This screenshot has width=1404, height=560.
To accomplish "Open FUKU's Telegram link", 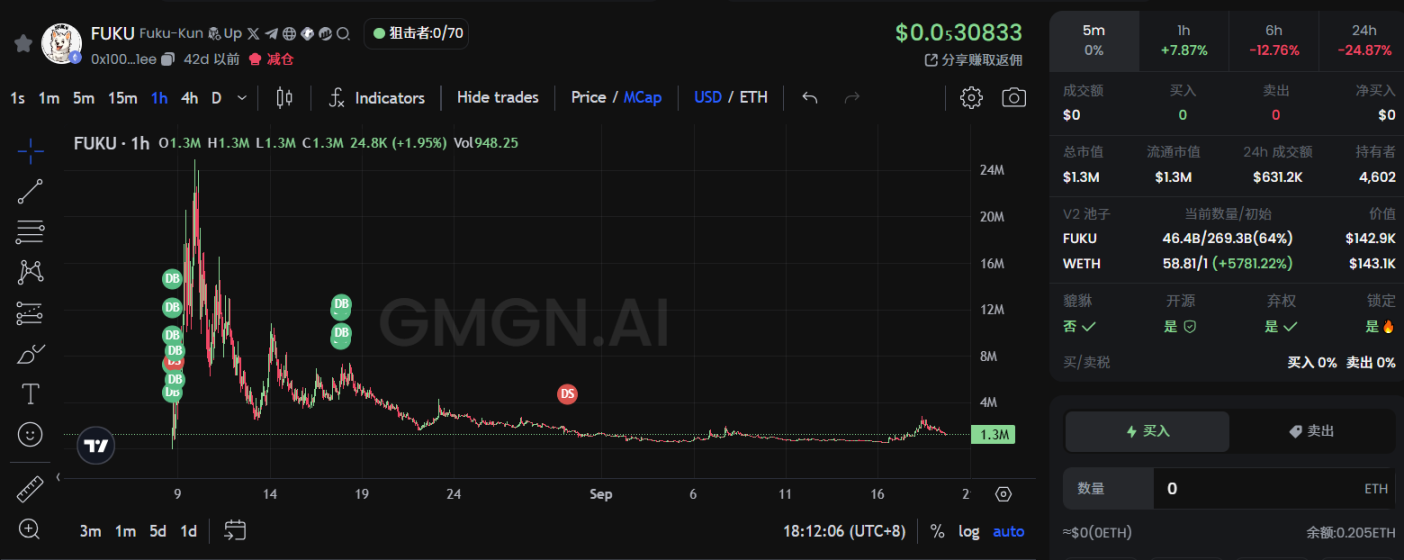I will click(x=271, y=34).
